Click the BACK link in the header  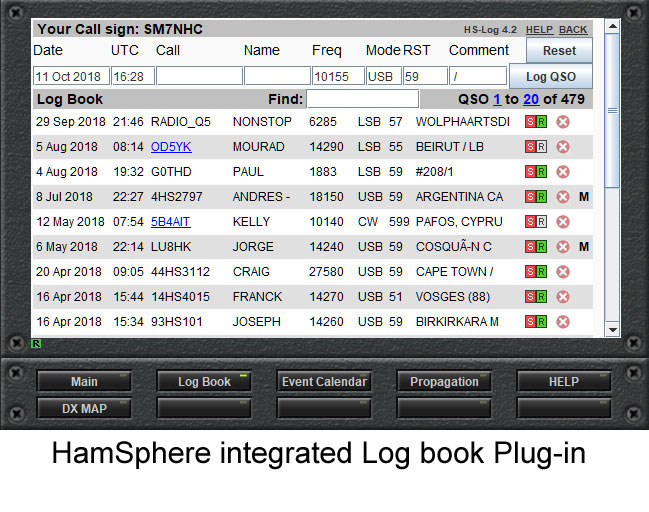tap(573, 30)
